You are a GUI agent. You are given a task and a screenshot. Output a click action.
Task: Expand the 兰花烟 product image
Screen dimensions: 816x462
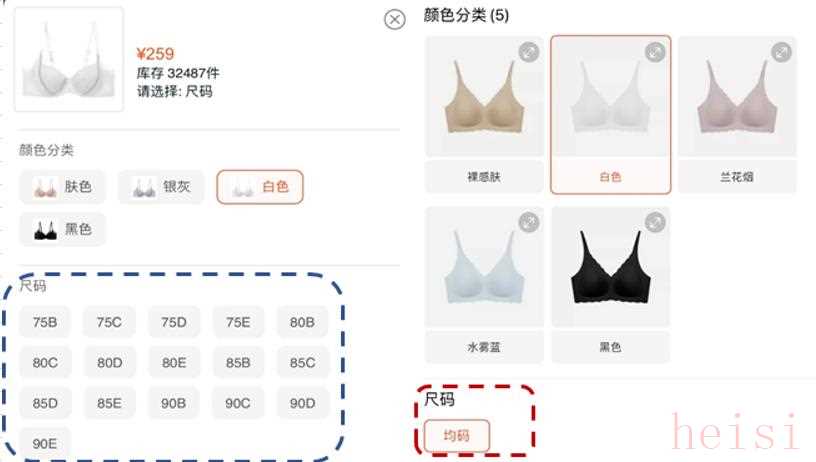pyautogui.click(x=781, y=52)
